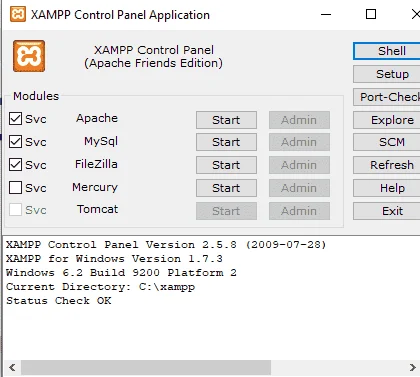The image size is (420, 377).
Task: Open the Setup button
Action: pos(387,74)
